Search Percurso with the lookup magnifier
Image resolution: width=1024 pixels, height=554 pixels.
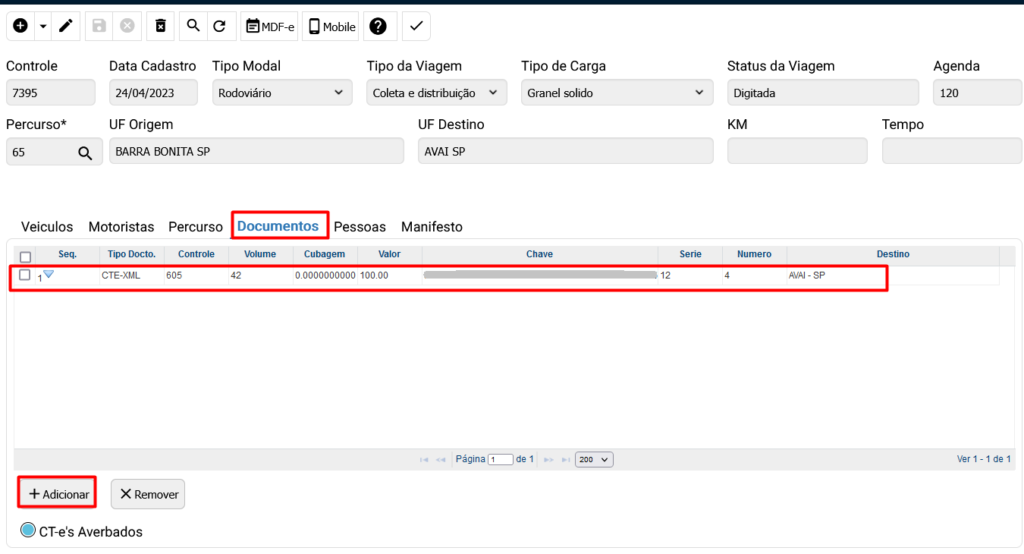(x=85, y=153)
